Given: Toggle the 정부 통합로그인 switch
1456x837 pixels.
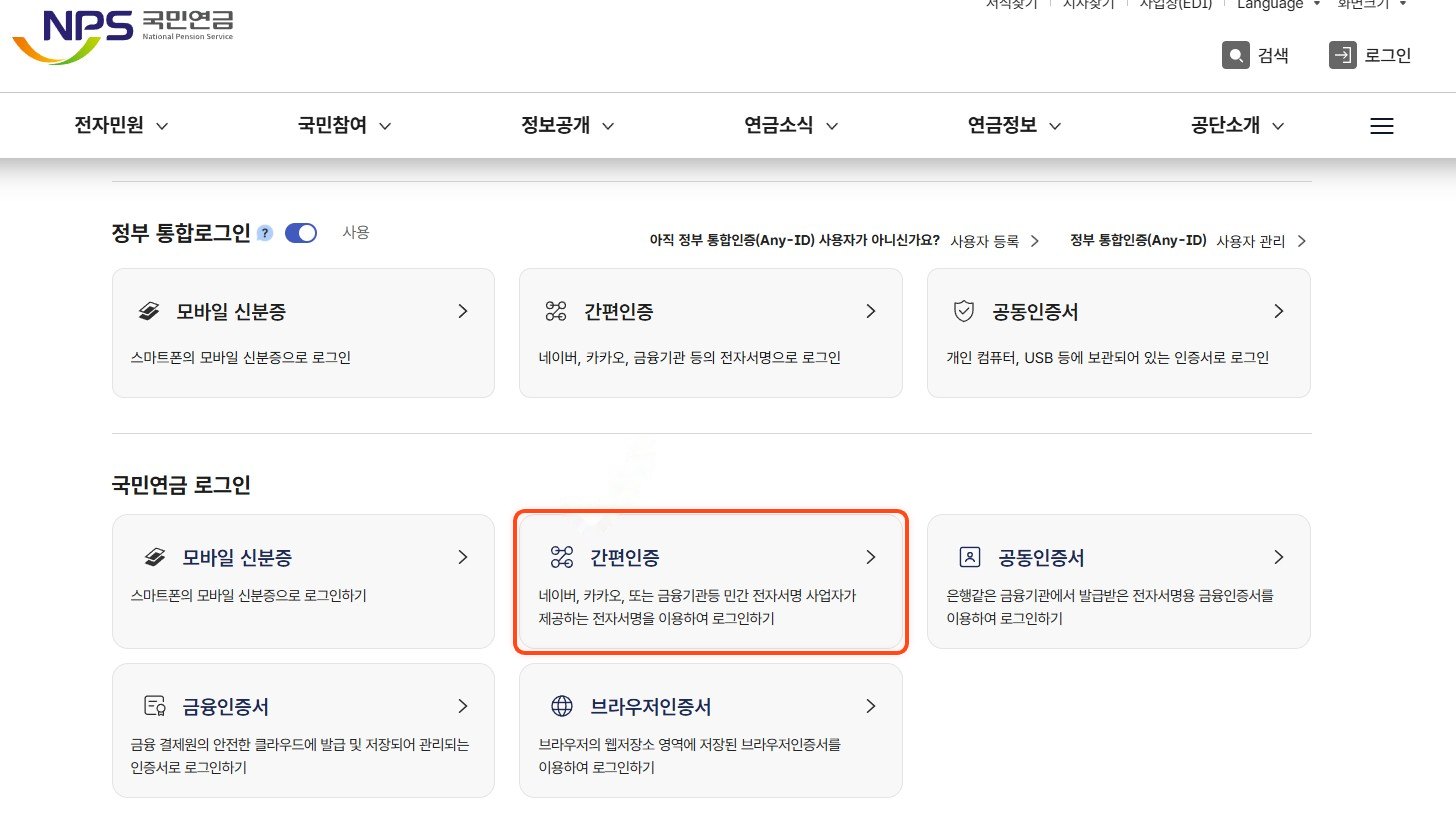Looking at the screenshot, I should (301, 233).
